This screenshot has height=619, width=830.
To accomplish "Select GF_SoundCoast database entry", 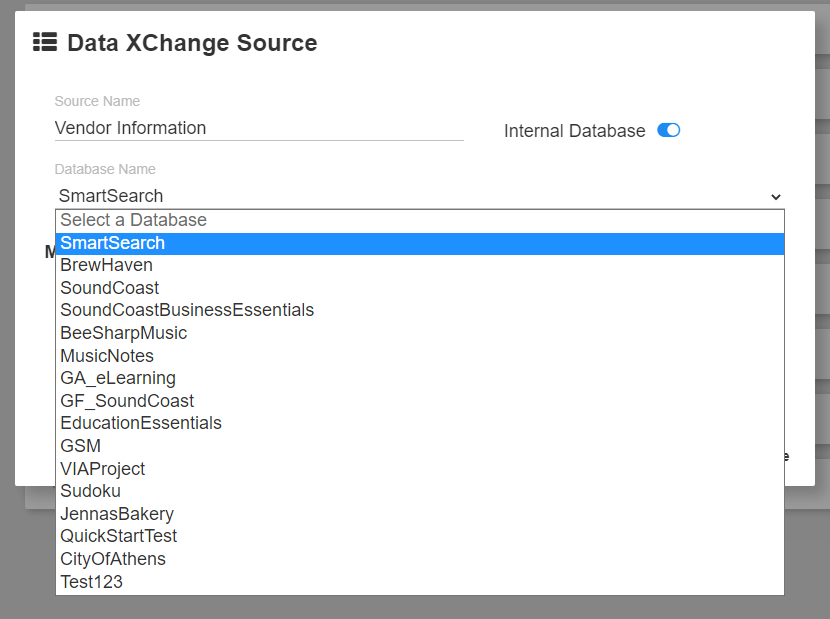I will pyautogui.click(x=127, y=401).
